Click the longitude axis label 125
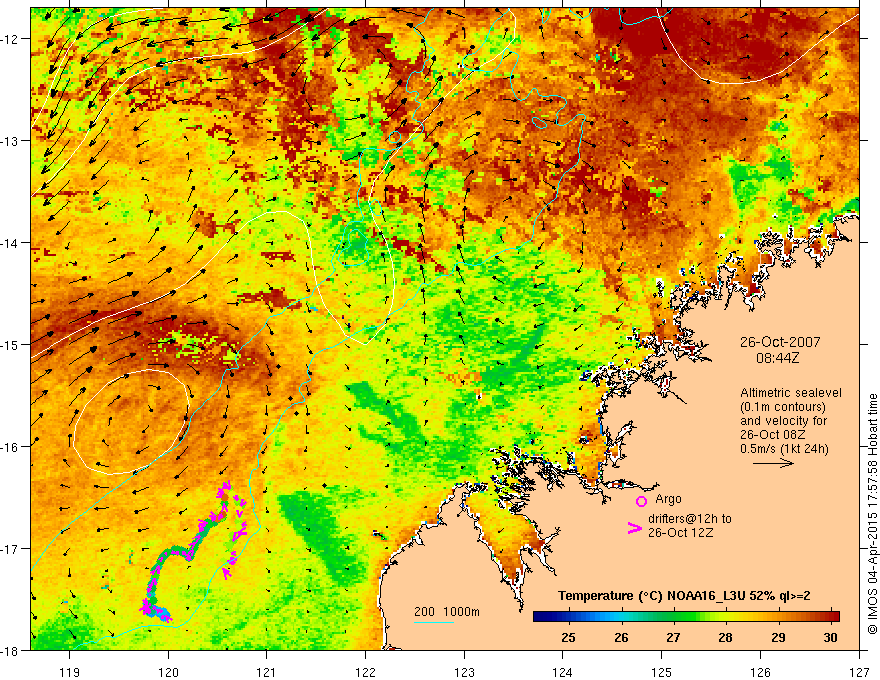 pyautogui.click(x=662, y=672)
